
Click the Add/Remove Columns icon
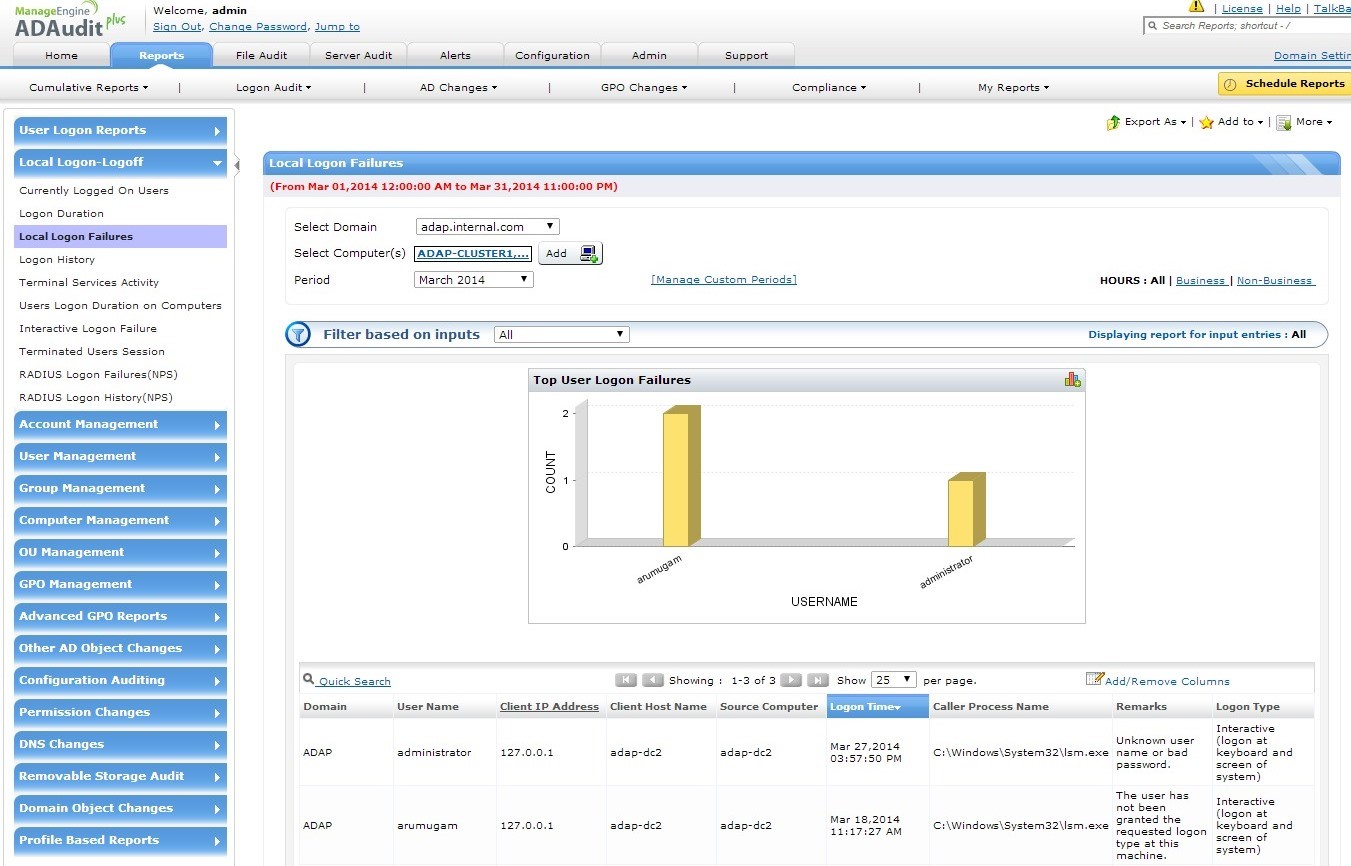tap(1094, 680)
